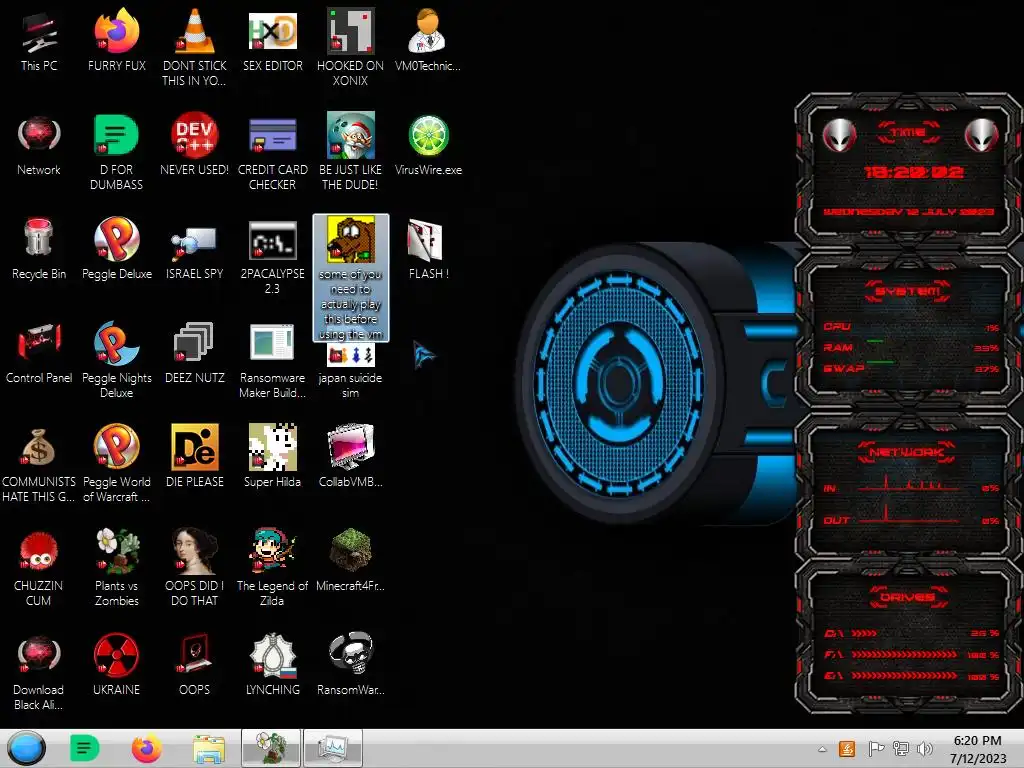Image resolution: width=1024 pixels, height=768 pixels.
Task: Select the NEVER USED! Dev C++ icon
Action: click(x=195, y=135)
